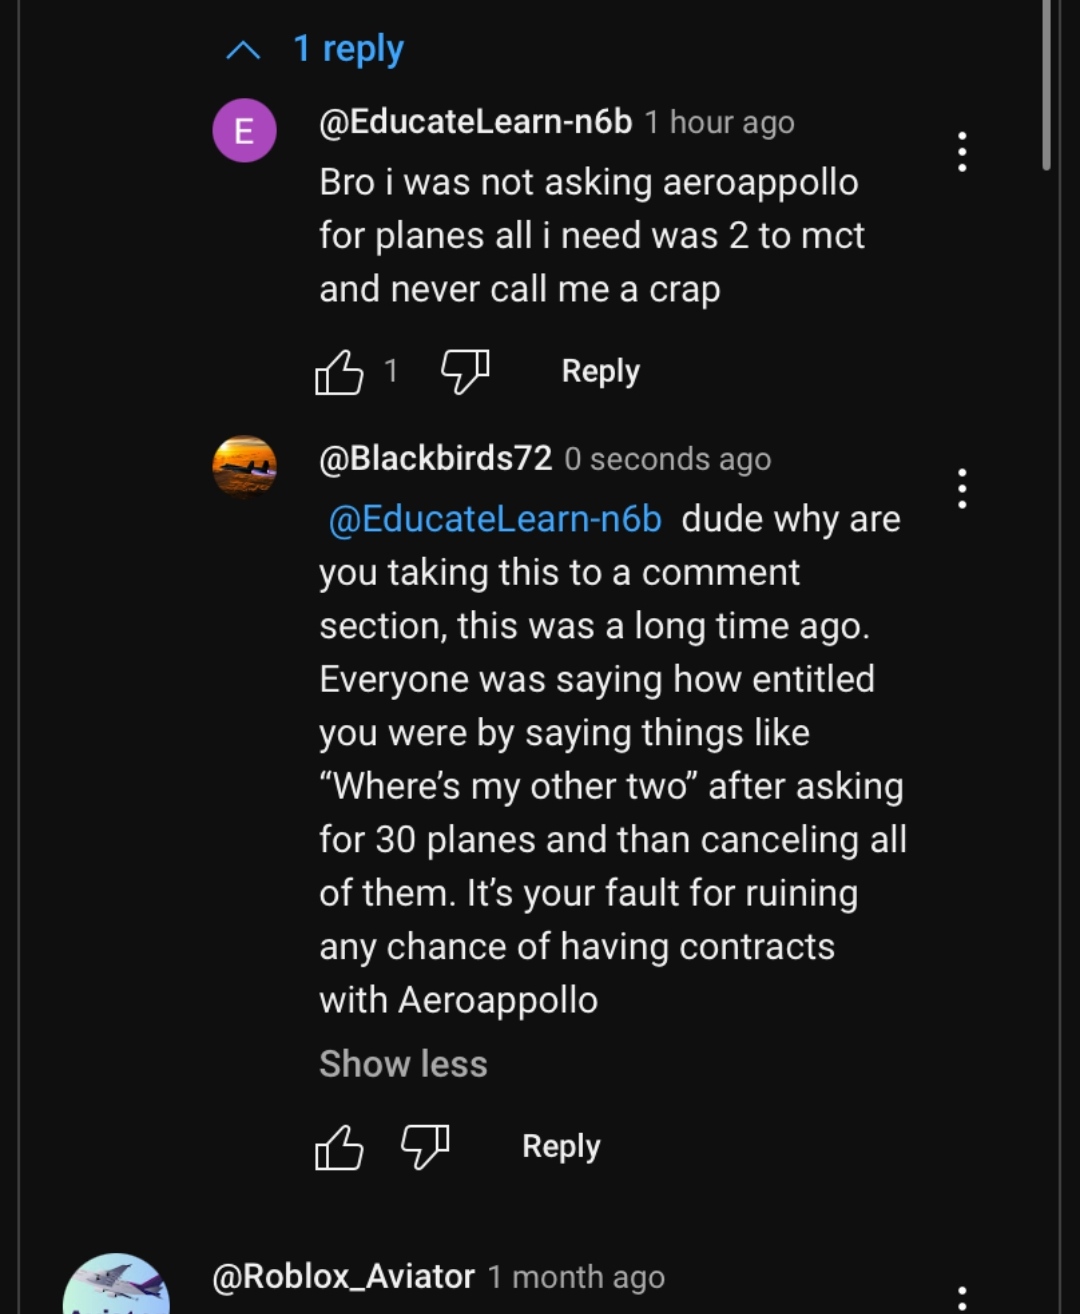Screen dimensions: 1080x1314
Task: Dislike the Blackbirds72 comment
Action: (x=425, y=1147)
